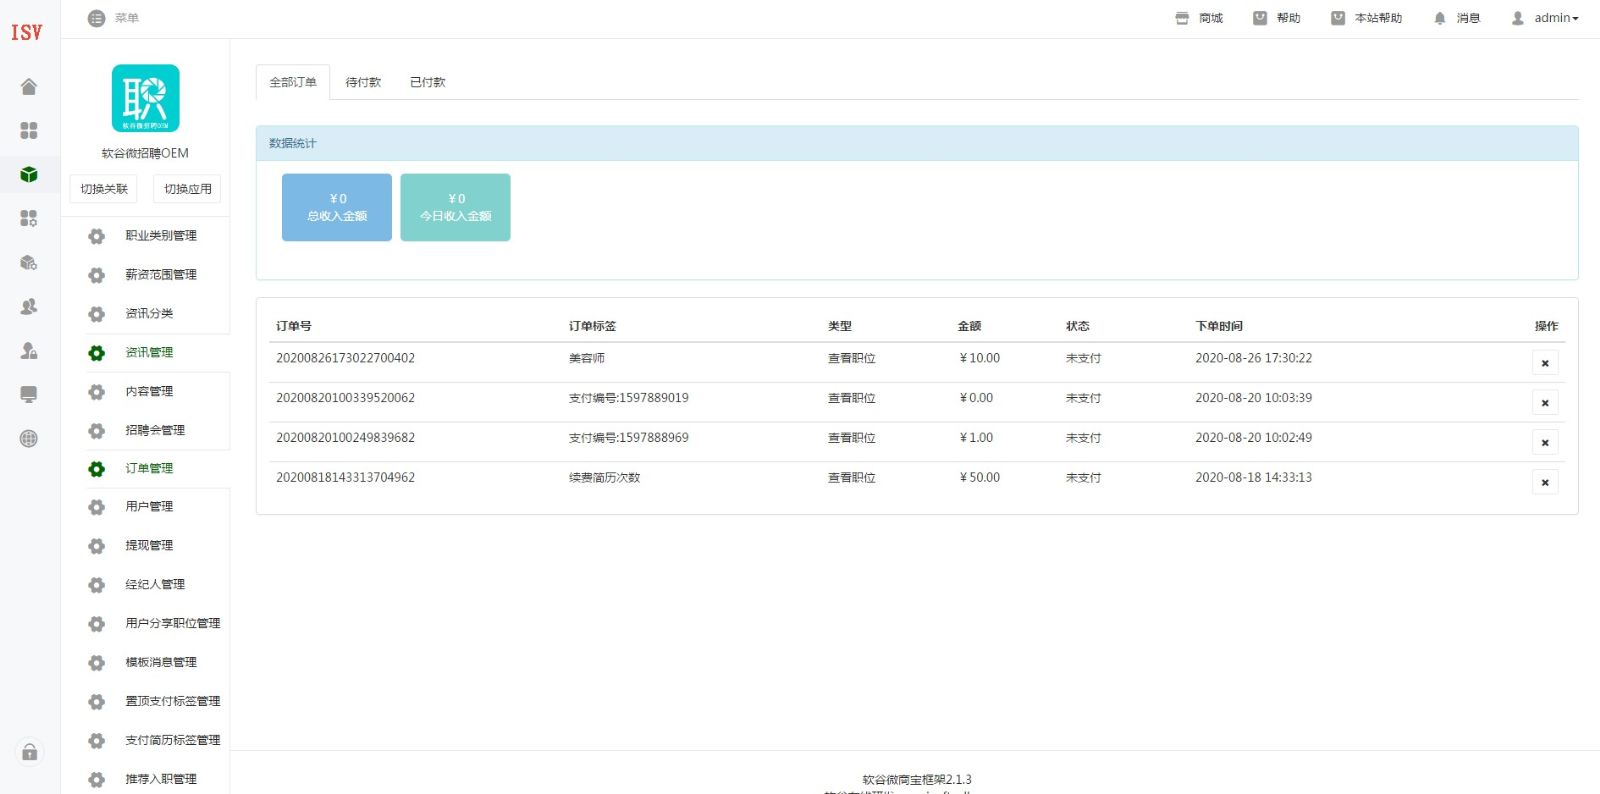Select the green cube icon in left rail
Viewport: 1600px width, 794px height.
point(29,175)
